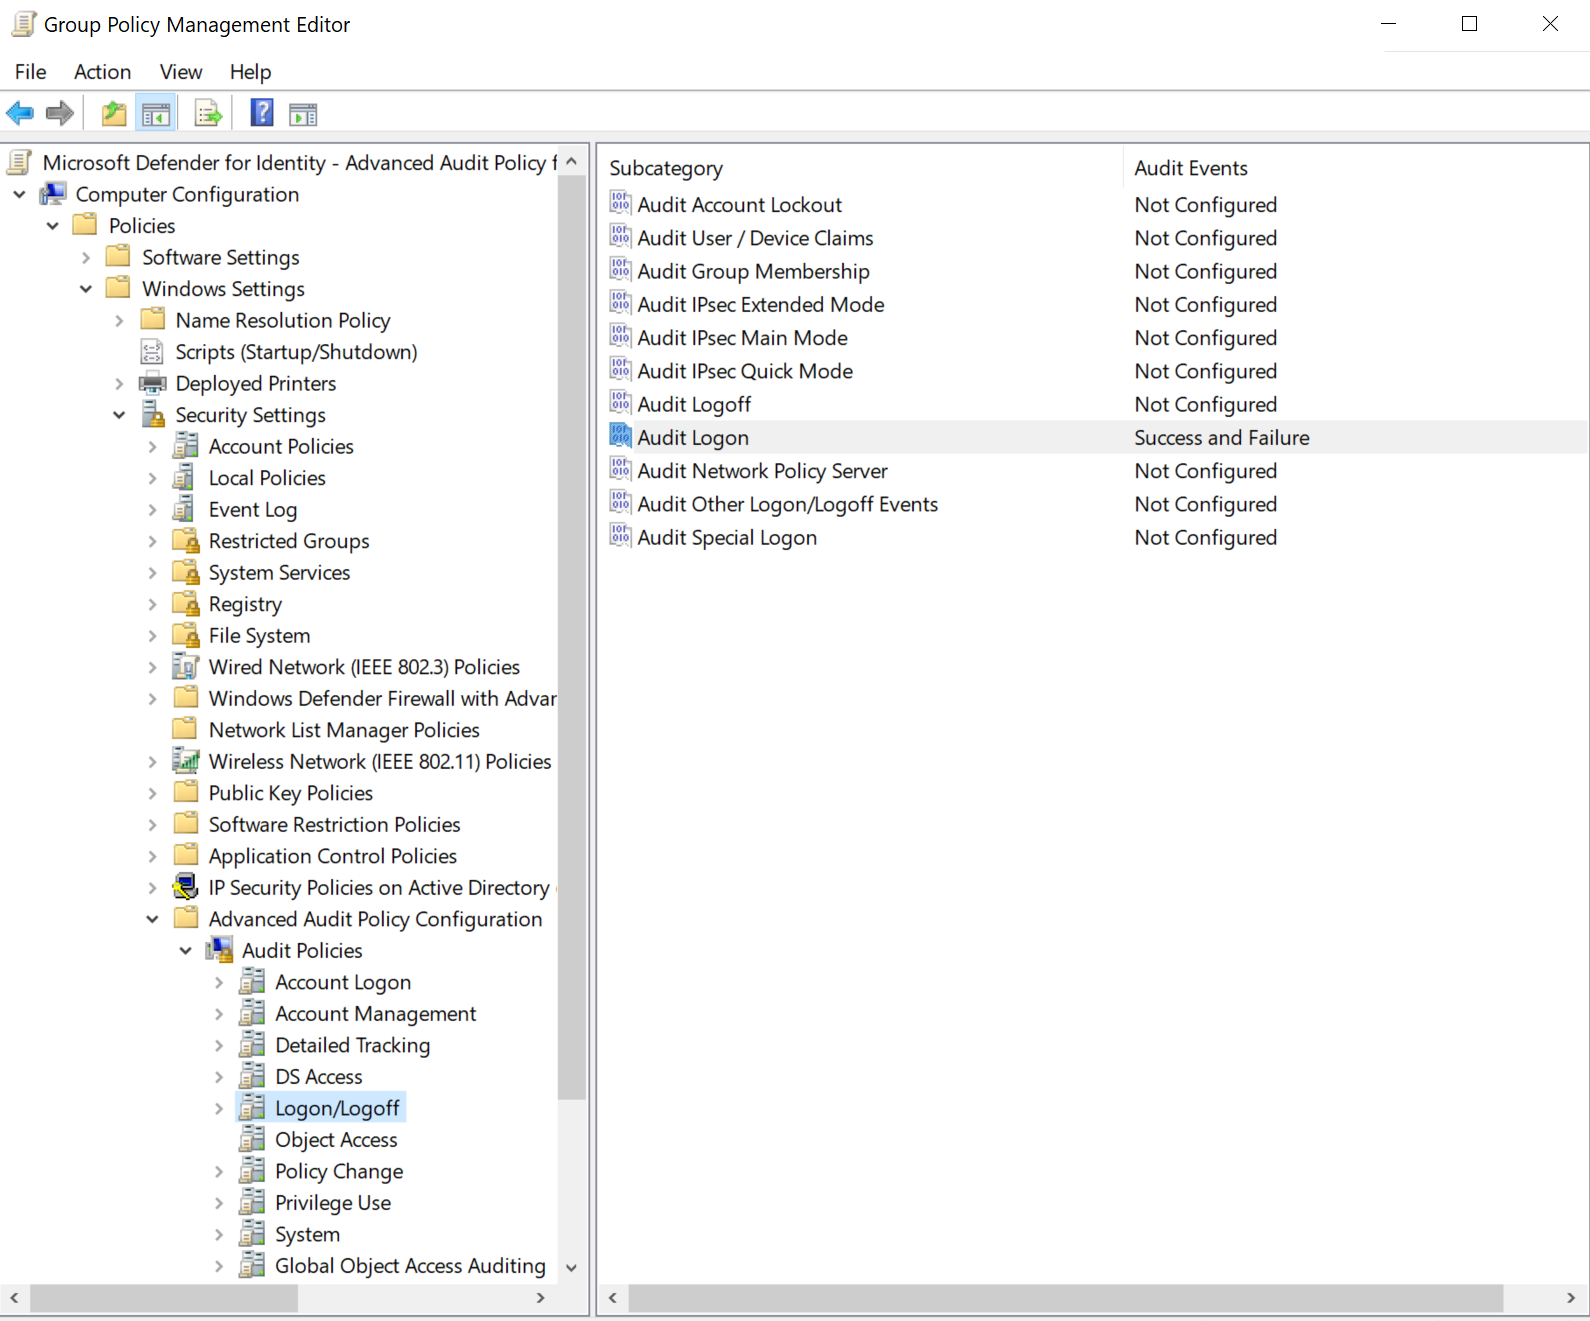
Task: Open Help via the question mark icon
Action: tap(262, 113)
